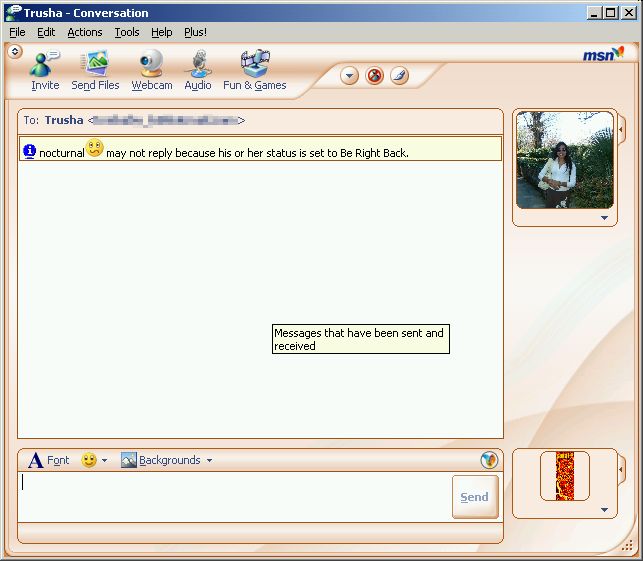Start a Webcam session

[x=152, y=70]
